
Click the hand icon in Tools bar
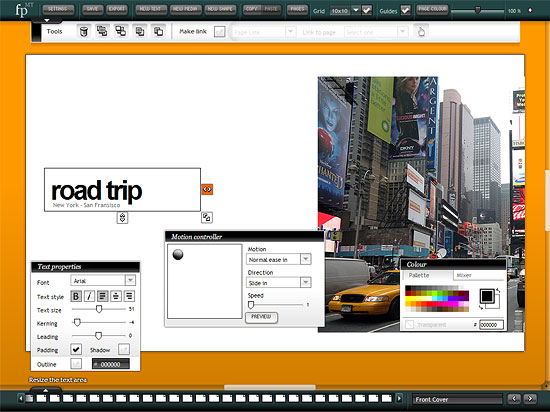[421, 32]
